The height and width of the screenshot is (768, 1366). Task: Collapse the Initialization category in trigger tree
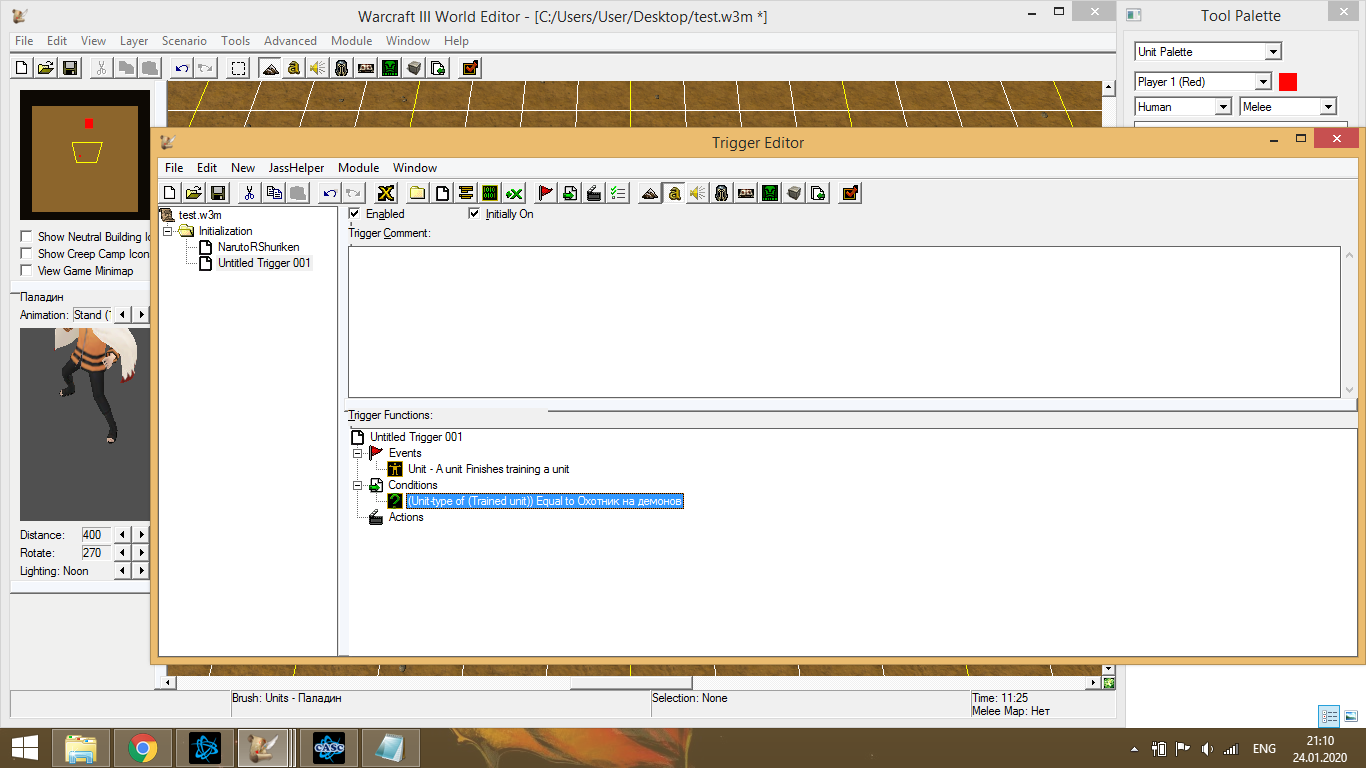[168, 231]
